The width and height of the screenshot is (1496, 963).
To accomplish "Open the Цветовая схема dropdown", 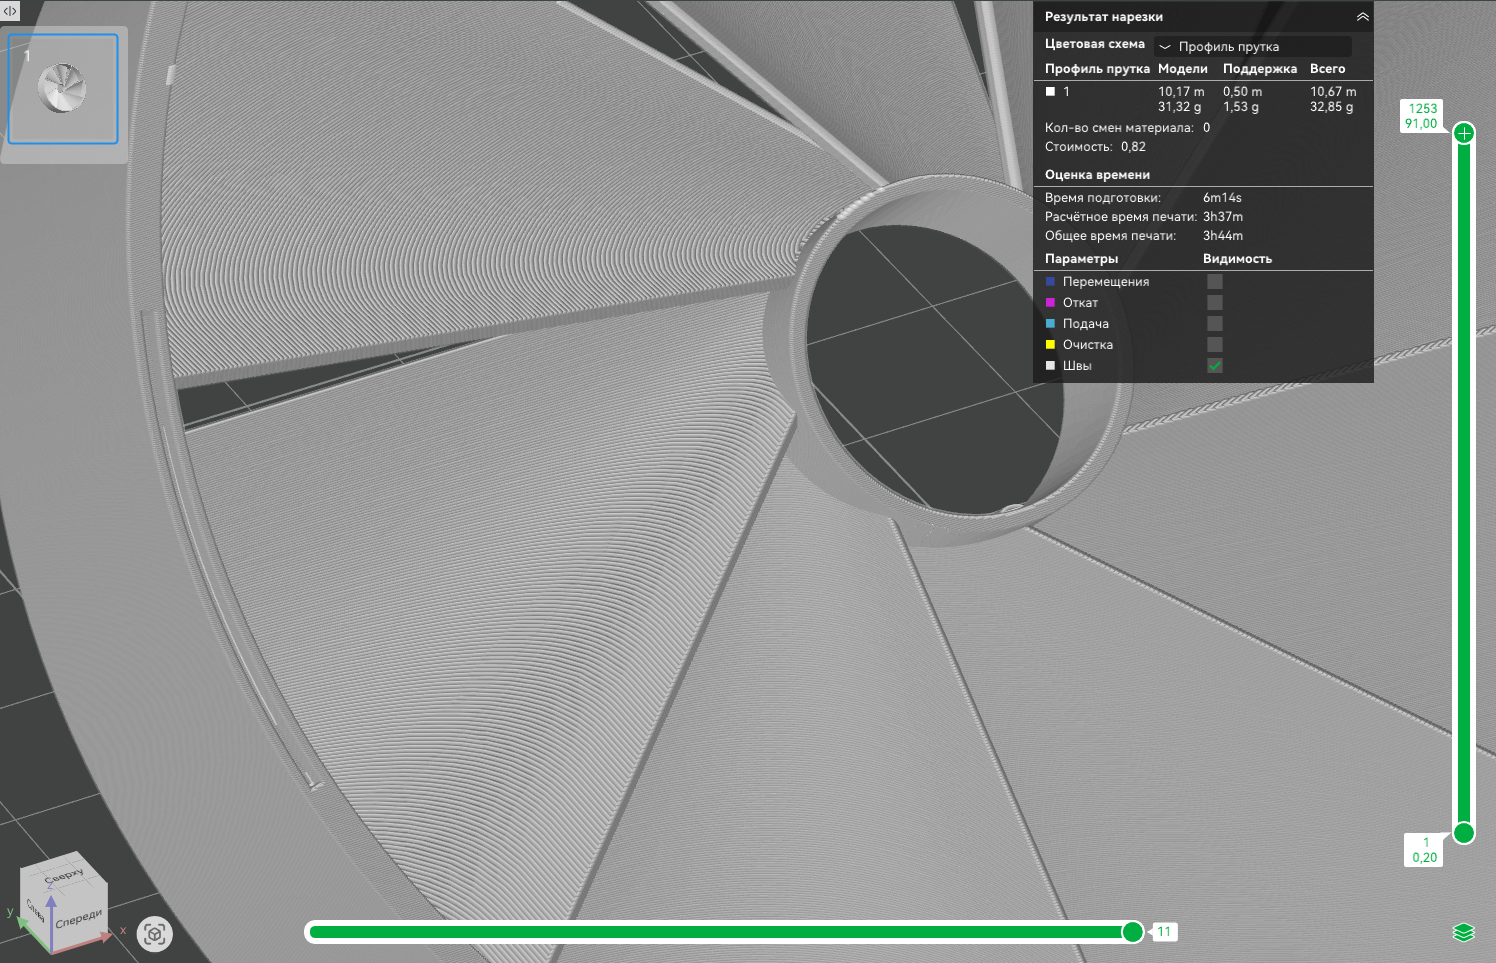I will pyautogui.click(x=1253, y=47).
